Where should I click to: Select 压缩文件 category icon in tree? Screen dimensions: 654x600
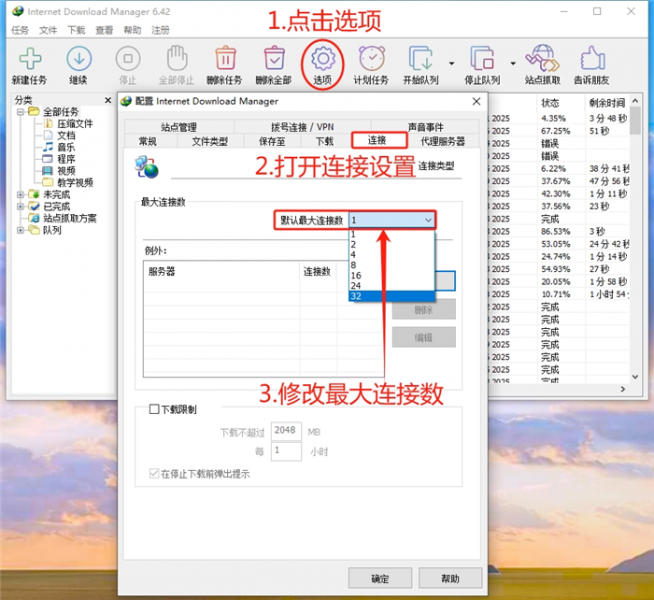click(x=48, y=123)
